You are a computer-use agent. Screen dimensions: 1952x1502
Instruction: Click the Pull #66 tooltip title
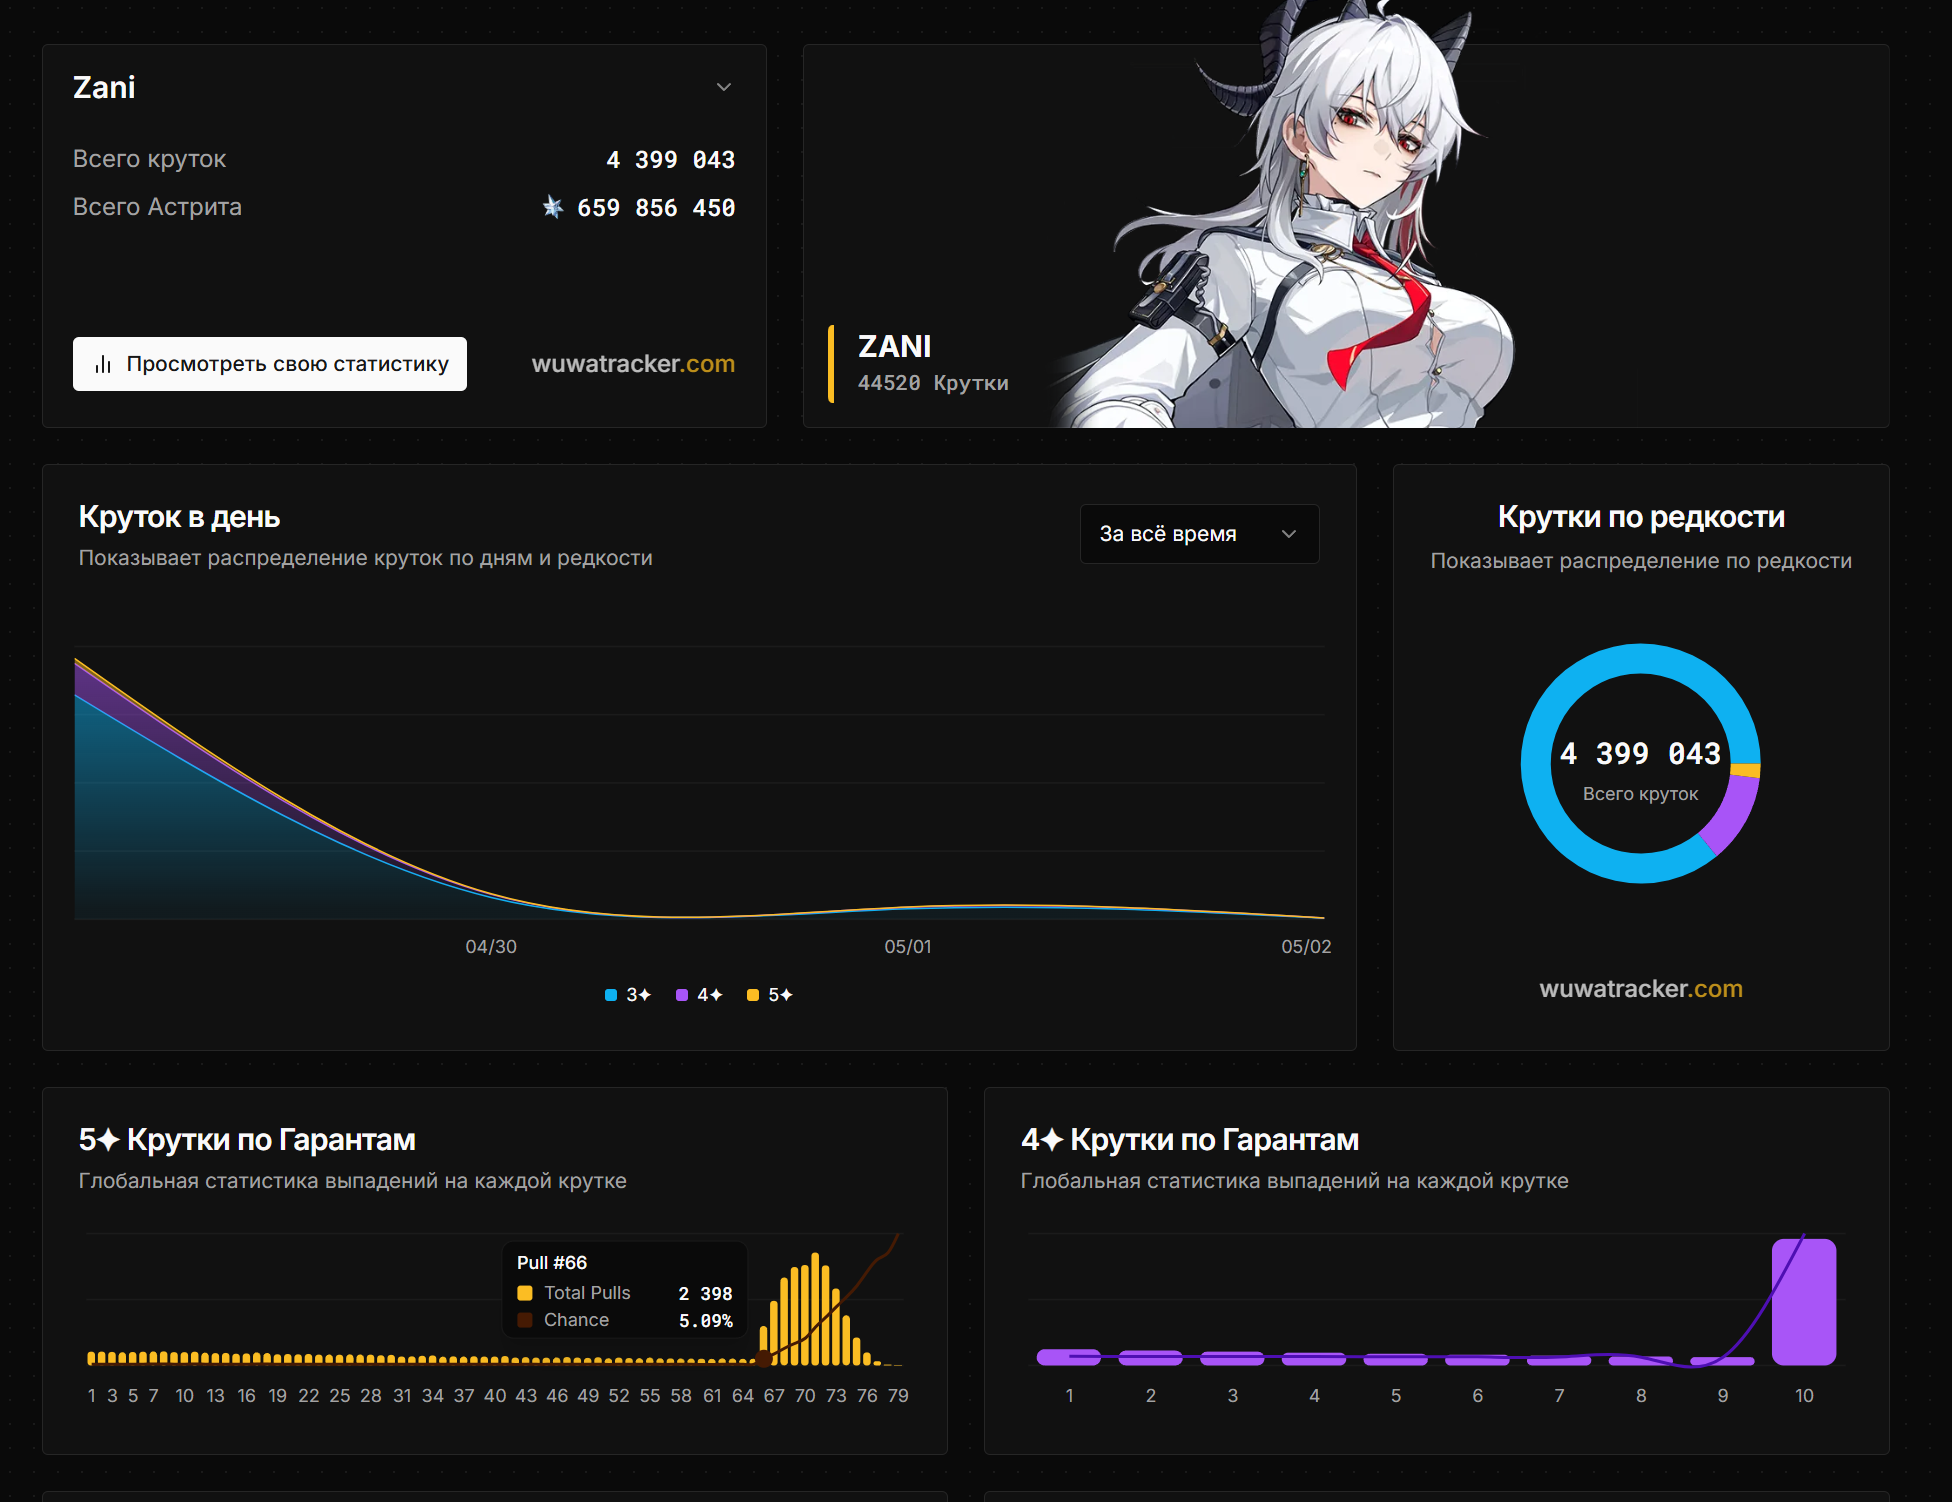(552, 1263)
